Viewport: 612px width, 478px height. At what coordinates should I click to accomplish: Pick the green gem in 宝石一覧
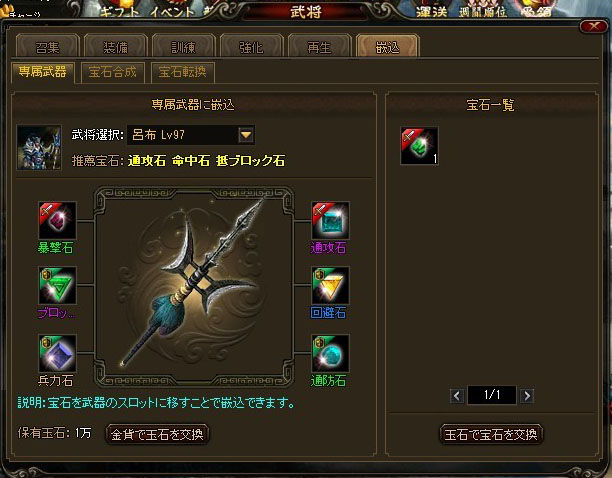point(420,146)
